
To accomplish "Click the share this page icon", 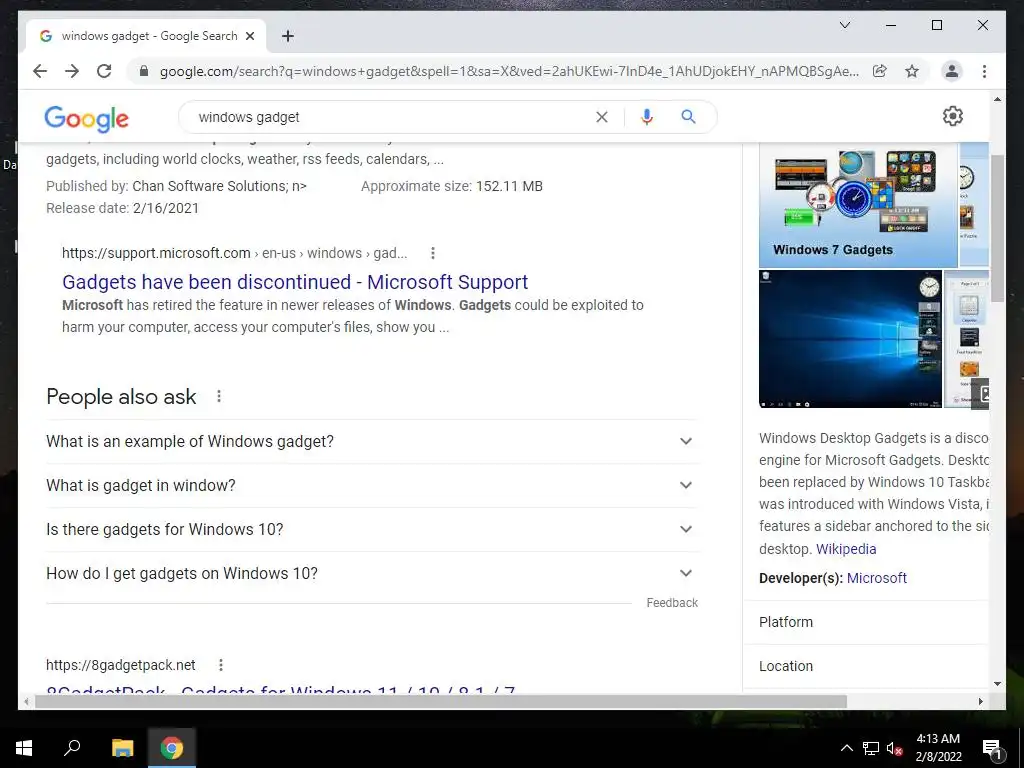I will [x=880, y=71].
